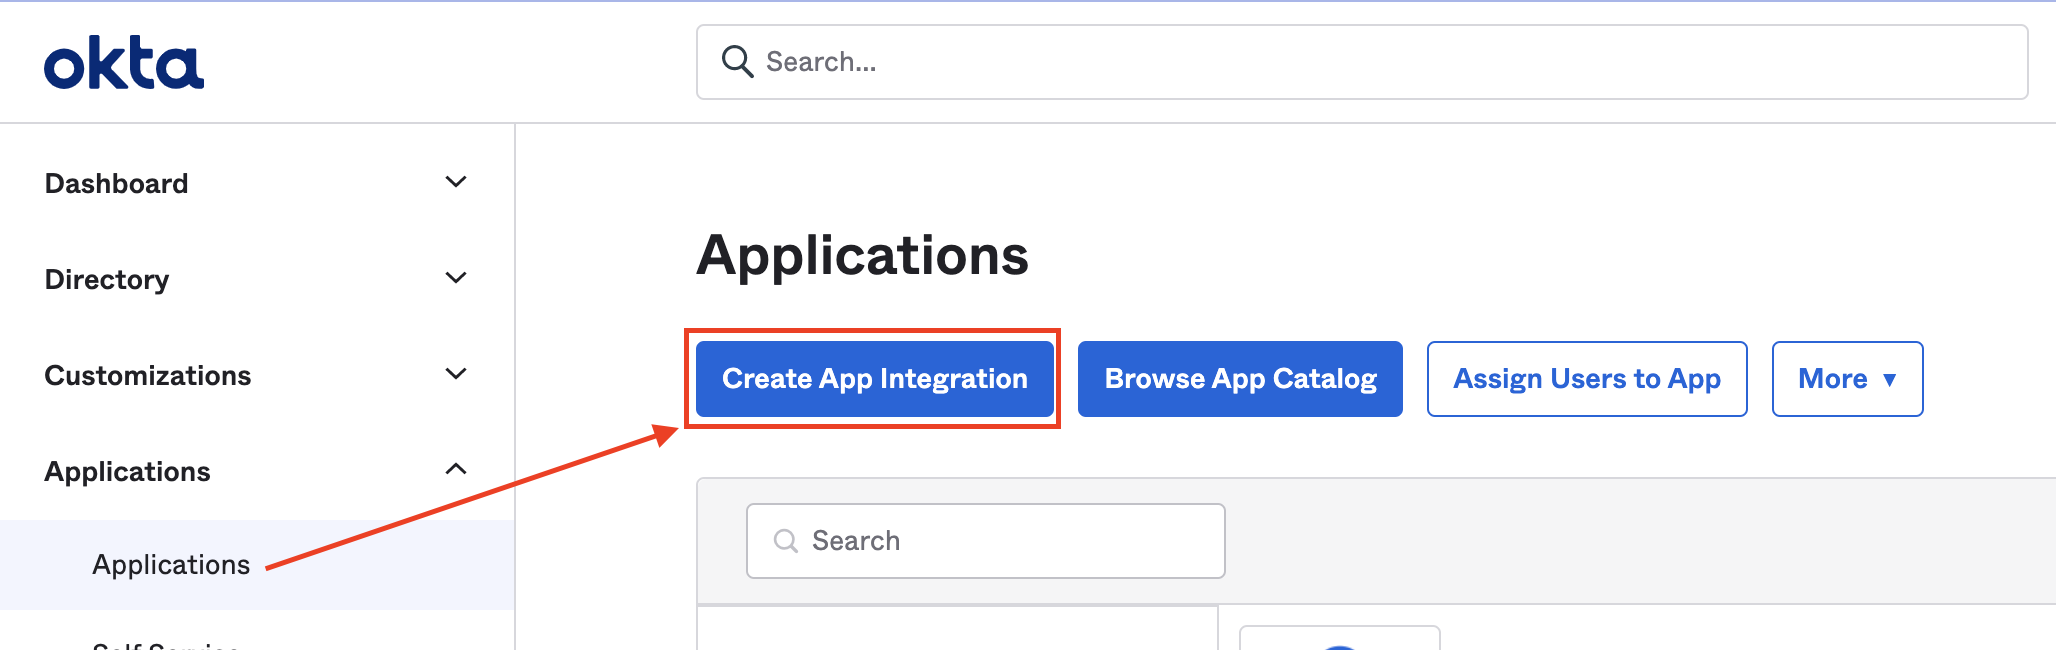Click the magnifier icon in the applications search box
2056x650 pixels.
tap(786, 541)
